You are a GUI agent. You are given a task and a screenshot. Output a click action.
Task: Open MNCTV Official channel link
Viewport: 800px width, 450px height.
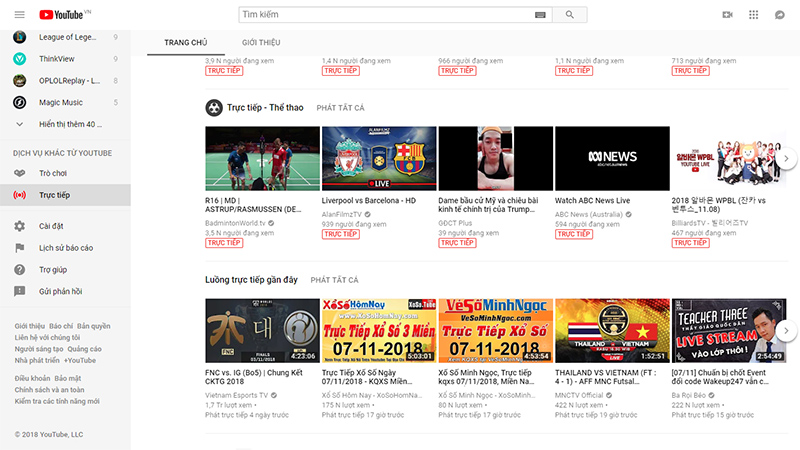point(579,395)
